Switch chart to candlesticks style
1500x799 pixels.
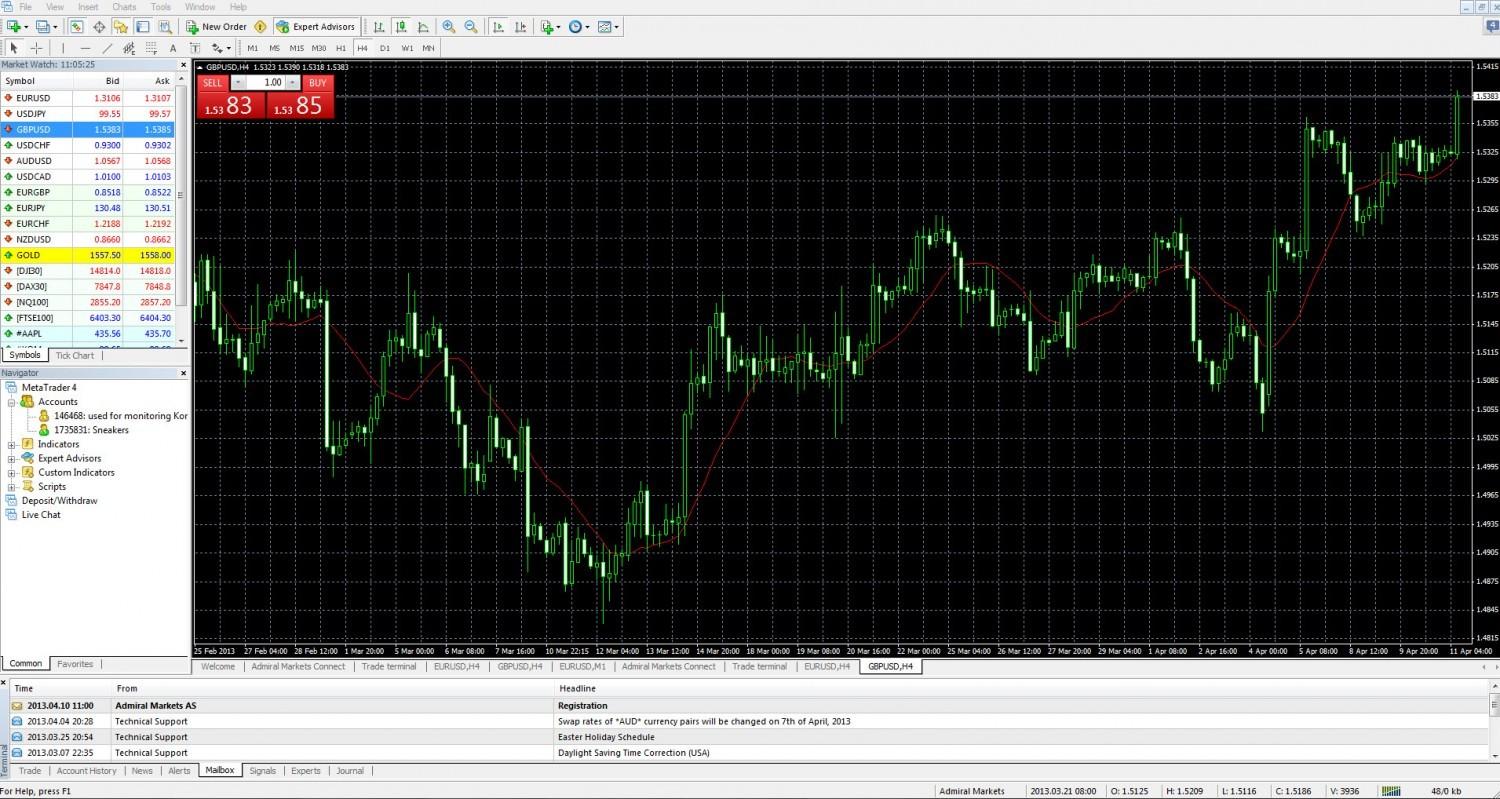click(x=400, y=27)
